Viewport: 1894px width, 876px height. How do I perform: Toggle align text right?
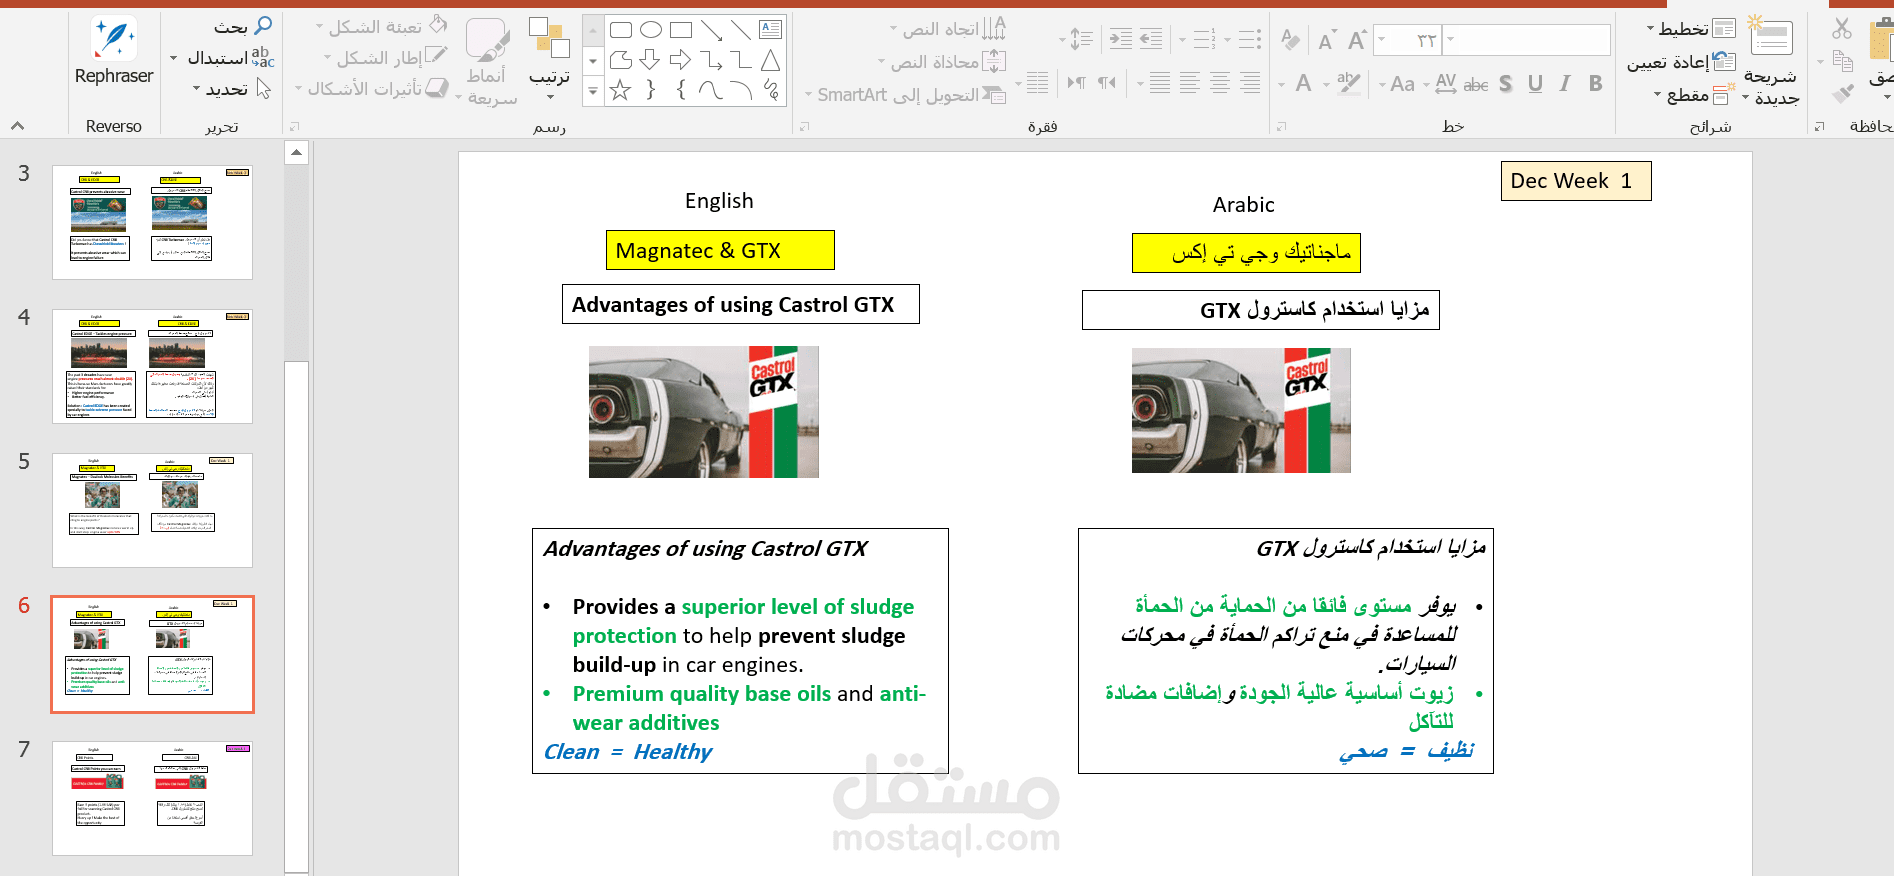(1250, 83)
